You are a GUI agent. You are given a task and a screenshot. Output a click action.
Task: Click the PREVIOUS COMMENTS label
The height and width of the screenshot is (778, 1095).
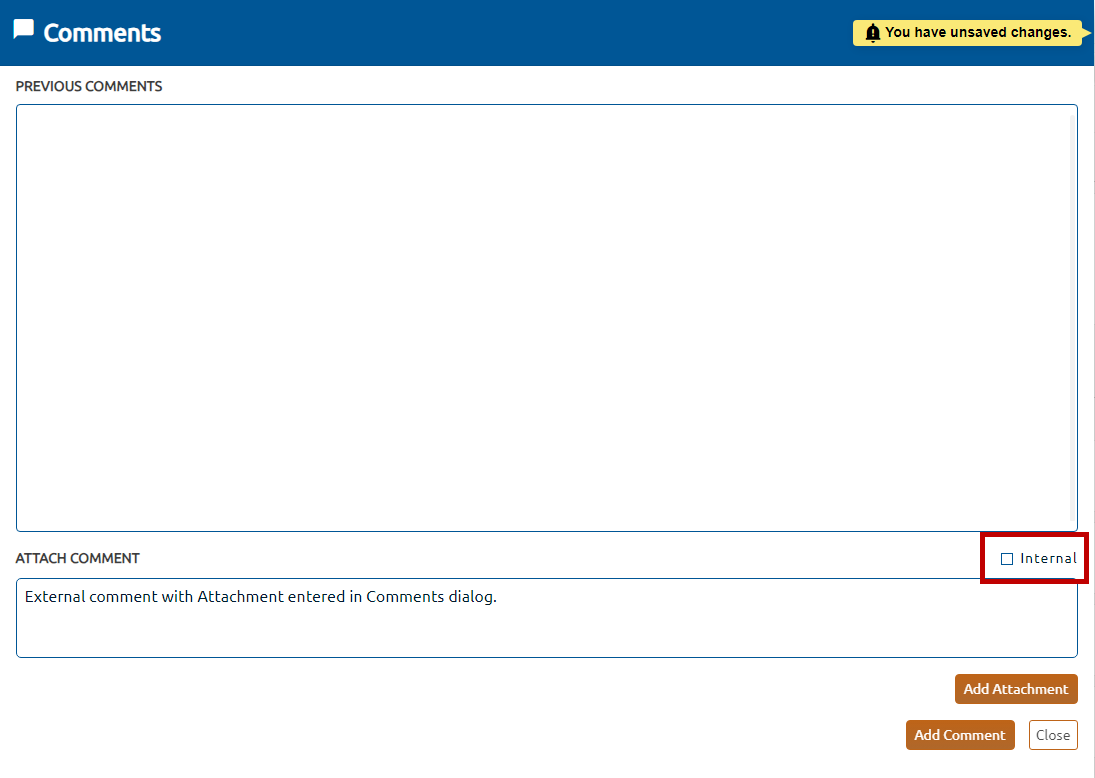pos(89,87)
